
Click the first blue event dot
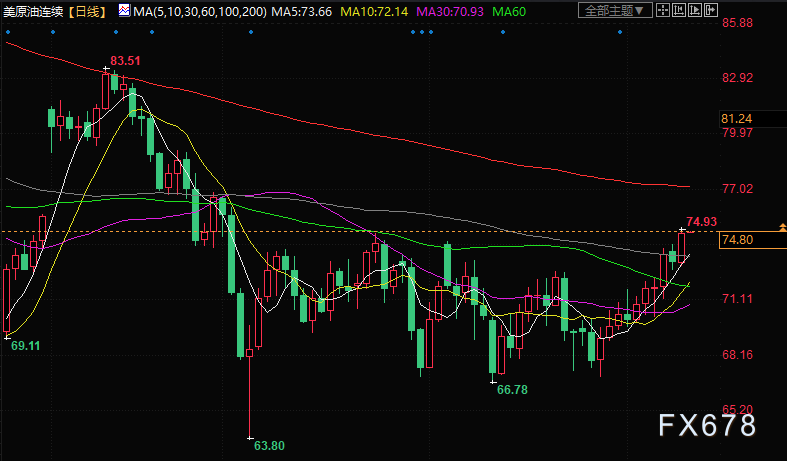[8, 32]
